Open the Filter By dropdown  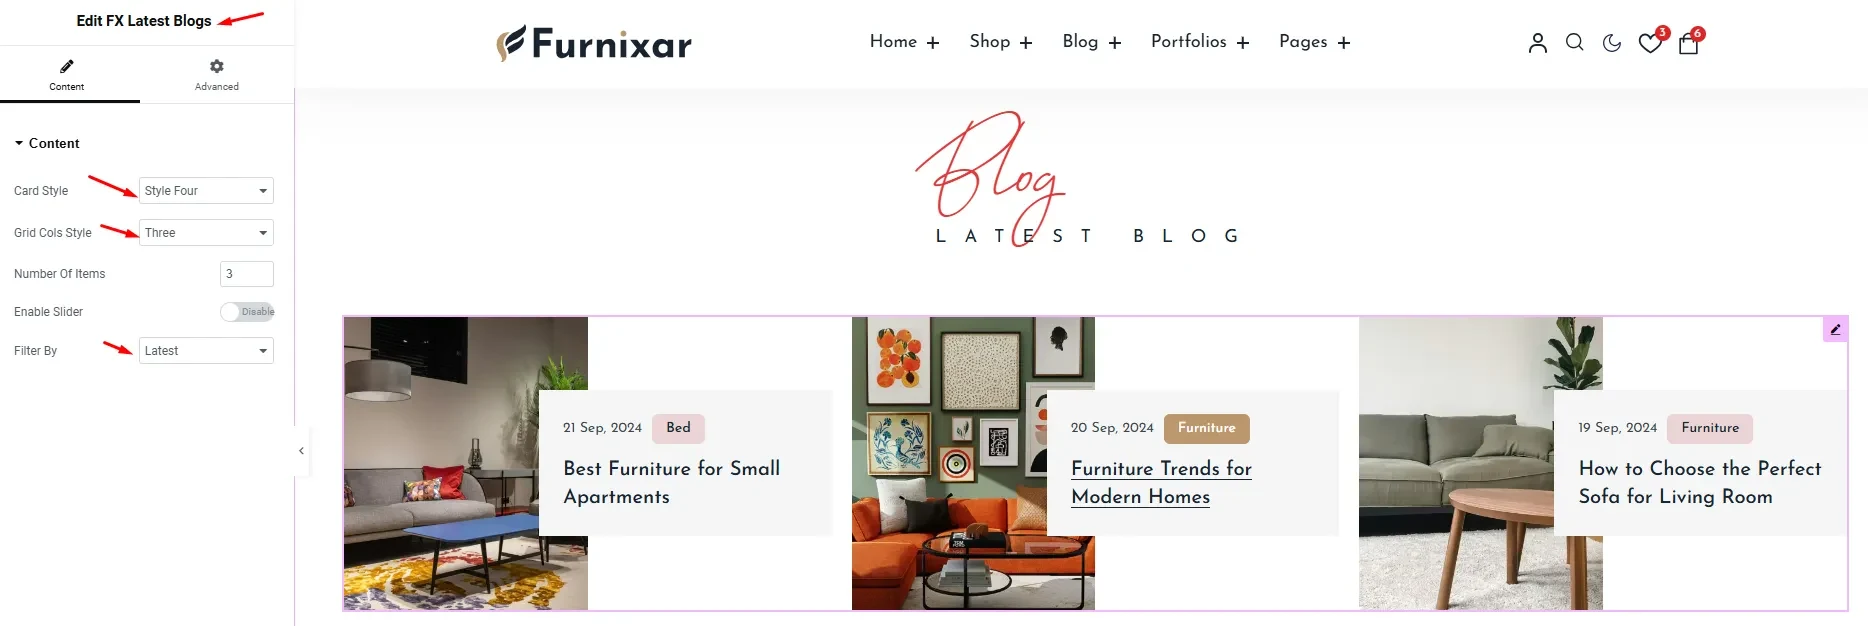coord(206,351)
